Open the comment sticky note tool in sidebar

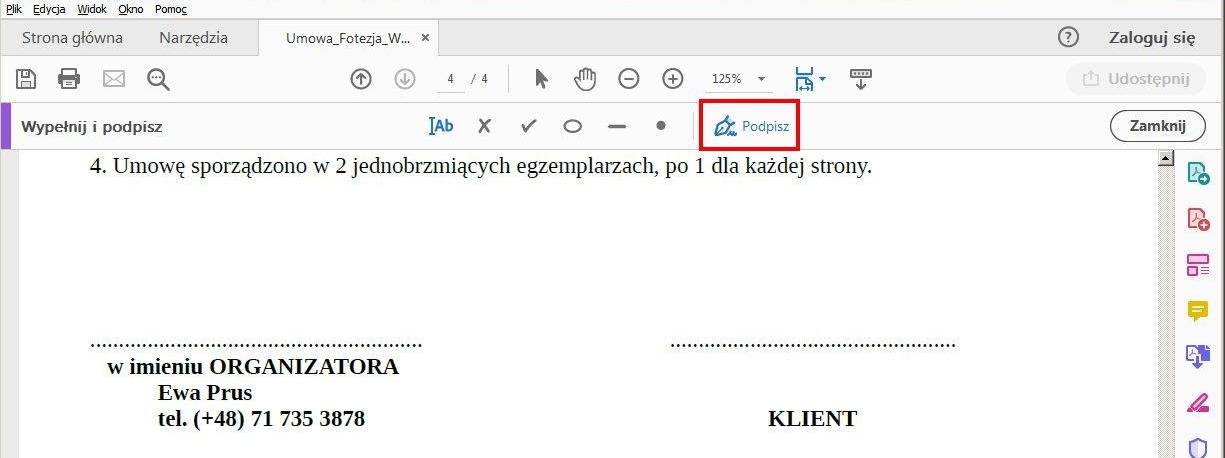[1197, 311]
